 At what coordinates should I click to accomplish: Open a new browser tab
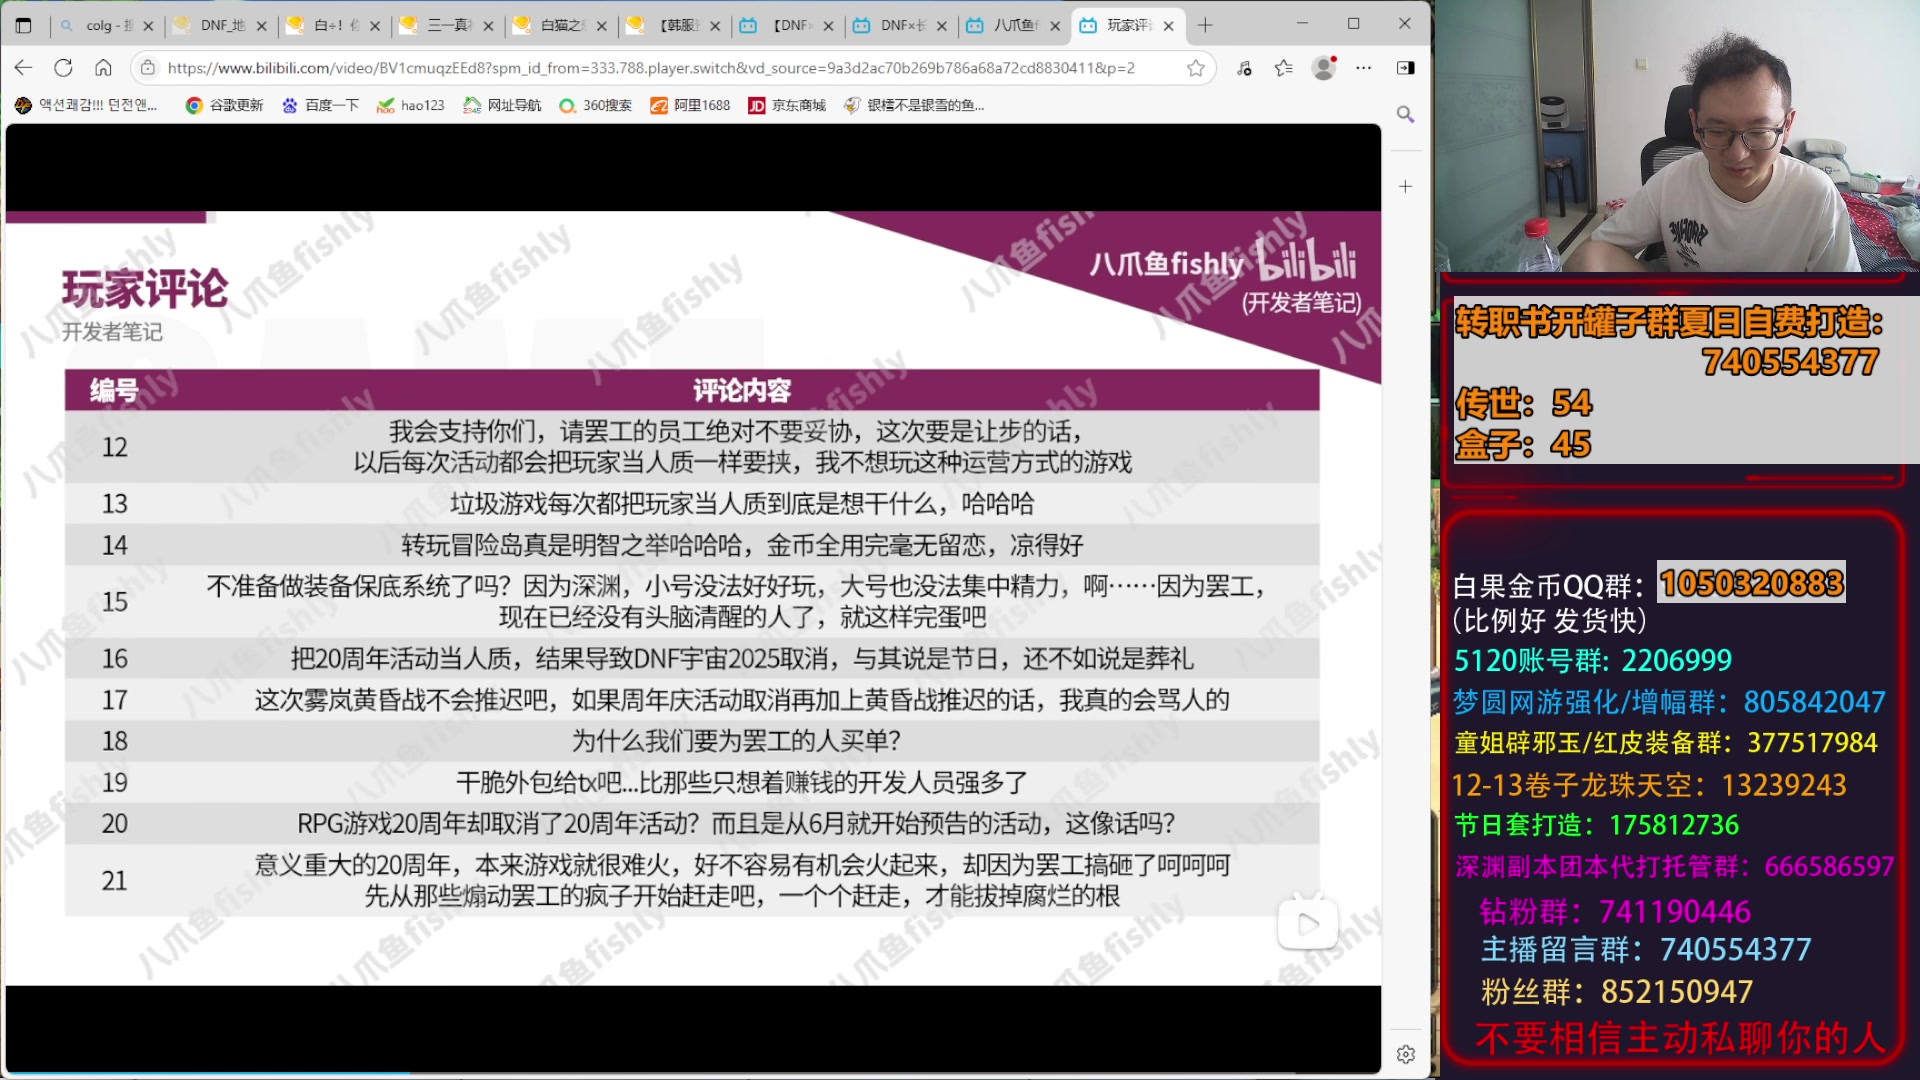point(1205,25)
